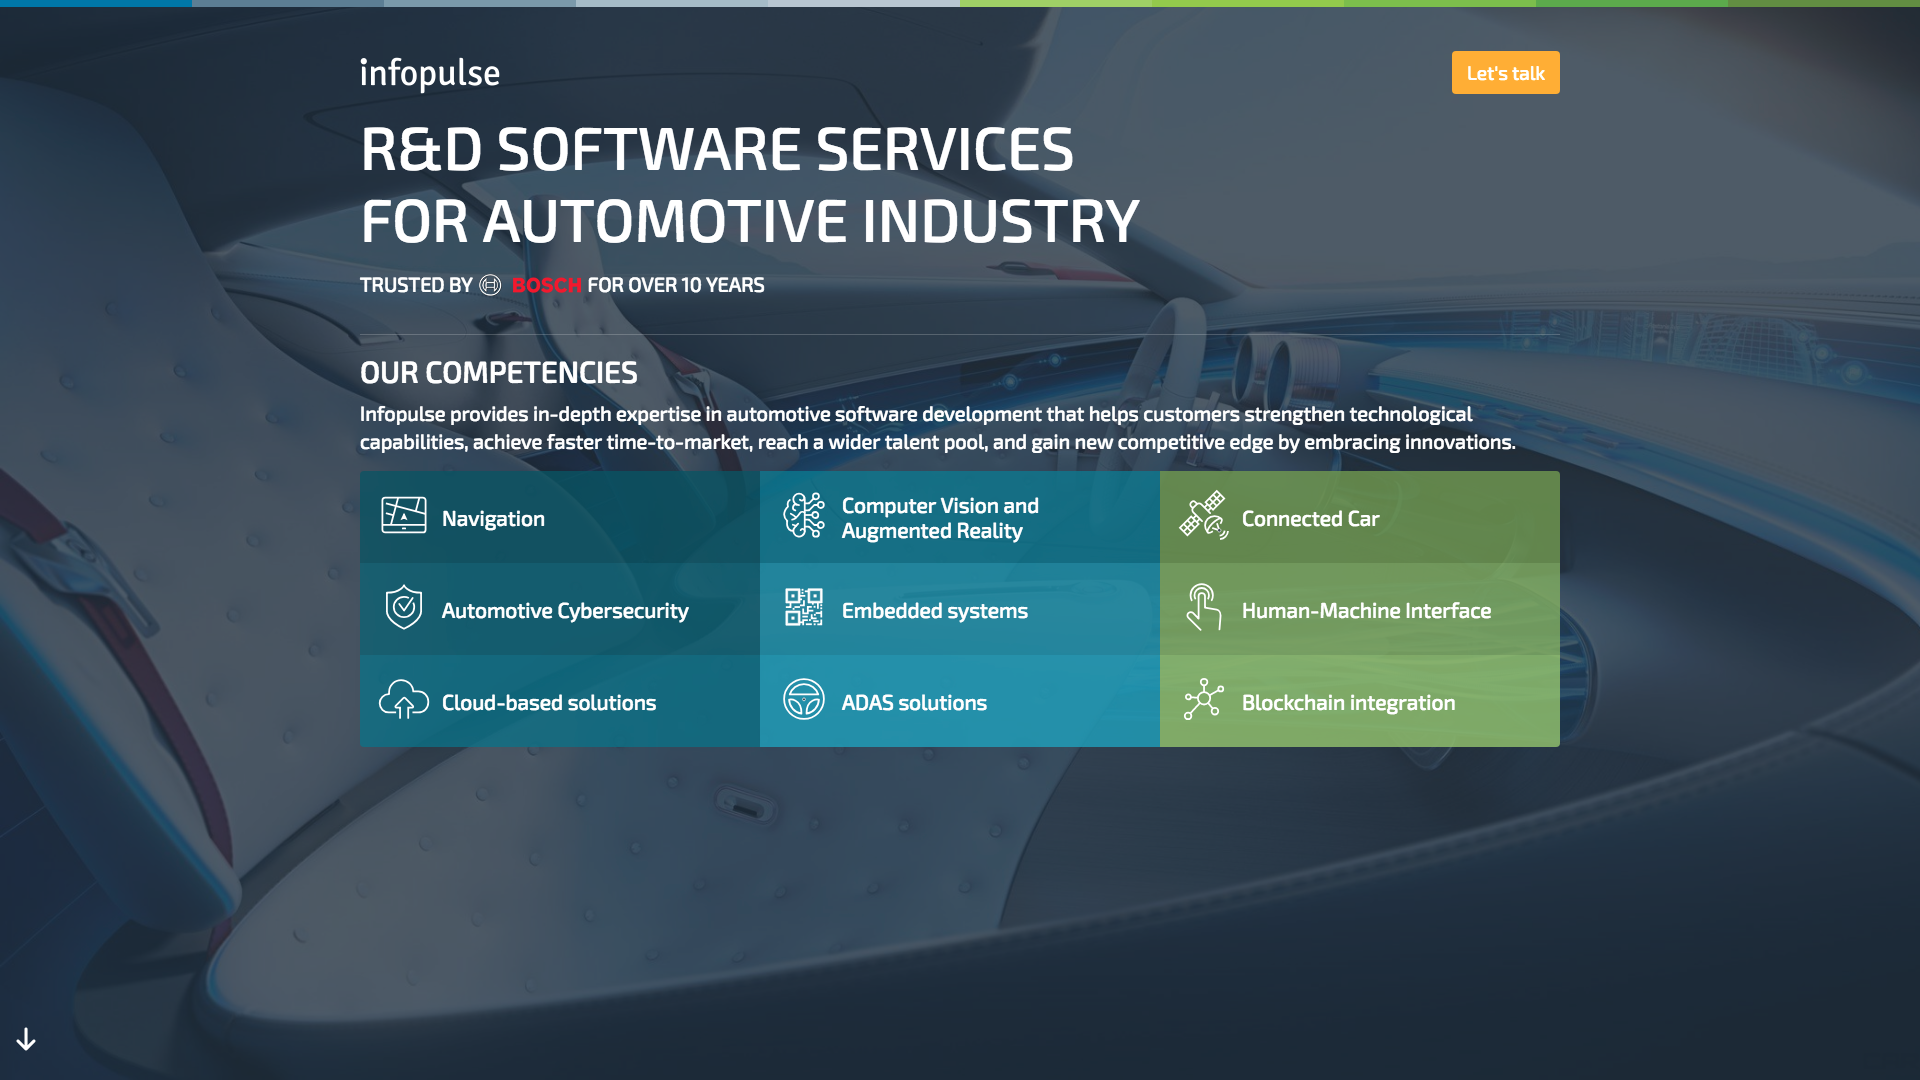Open the Cloud-based solutions label
The height and width of the screenshot is (1080, 1920).
(549, 703)
